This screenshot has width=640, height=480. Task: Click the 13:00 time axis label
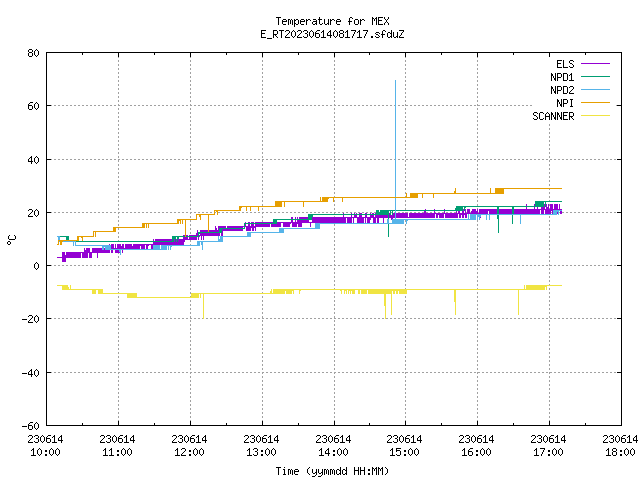pyautogui.click(x=261, y=452)
